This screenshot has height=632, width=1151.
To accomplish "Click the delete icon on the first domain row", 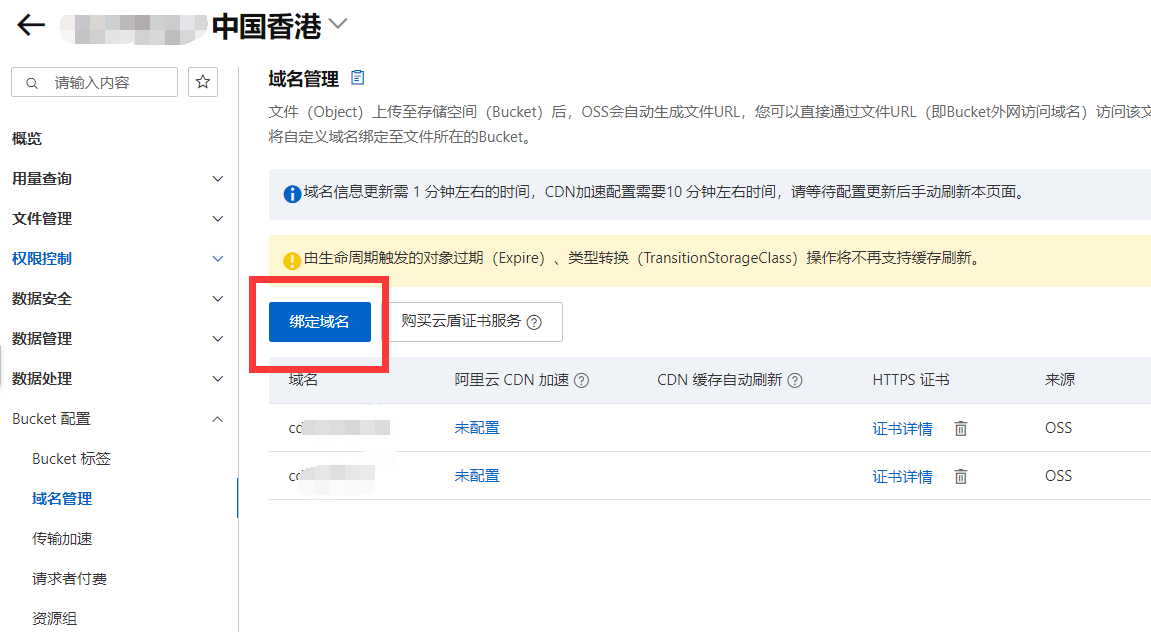I will click(x=960, y=427).
